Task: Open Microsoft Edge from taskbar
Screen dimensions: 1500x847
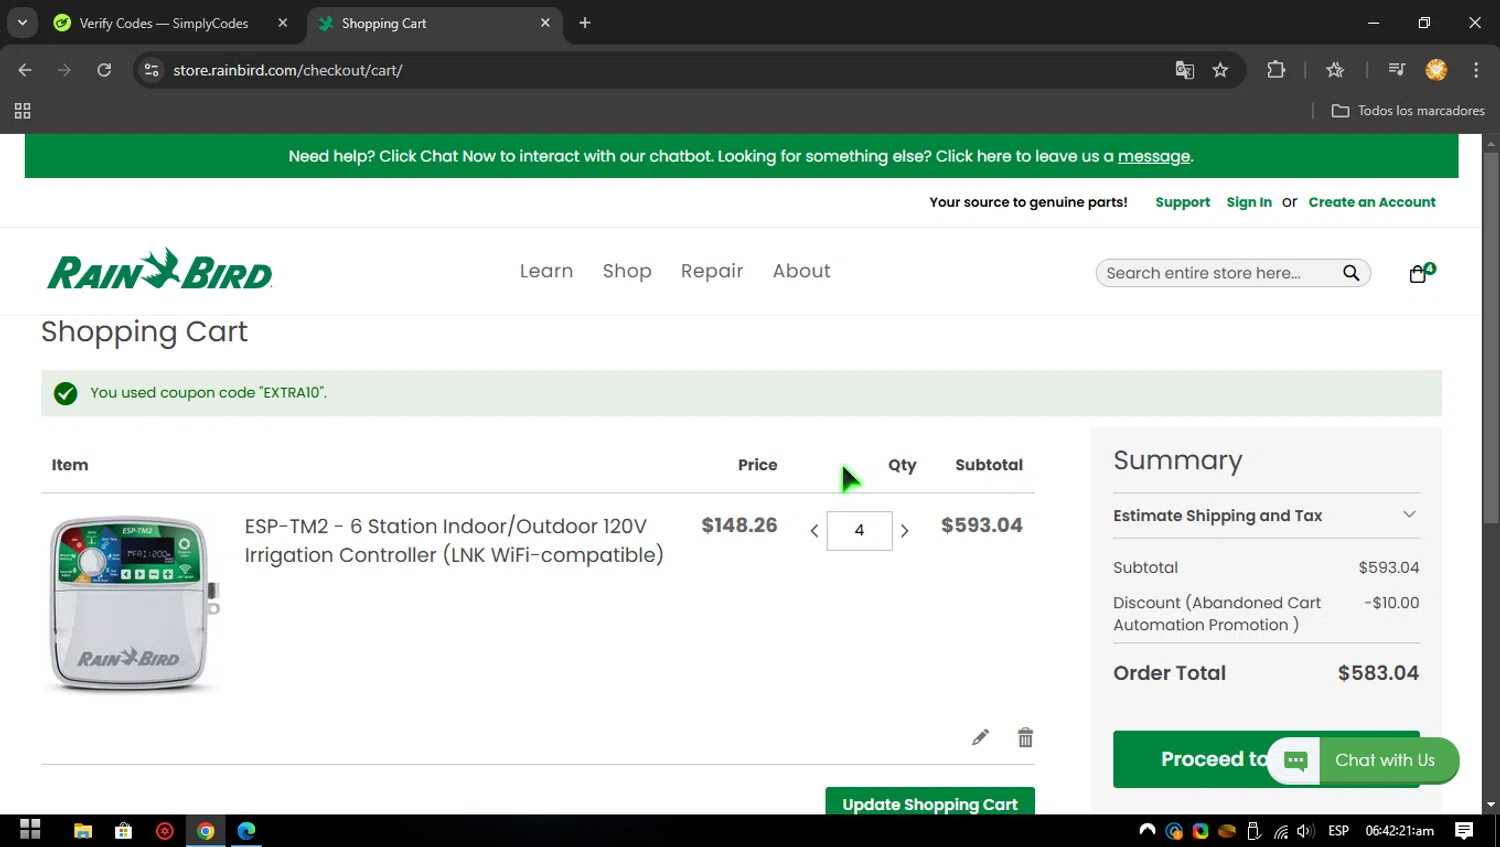Action: (x=246, y=830)
